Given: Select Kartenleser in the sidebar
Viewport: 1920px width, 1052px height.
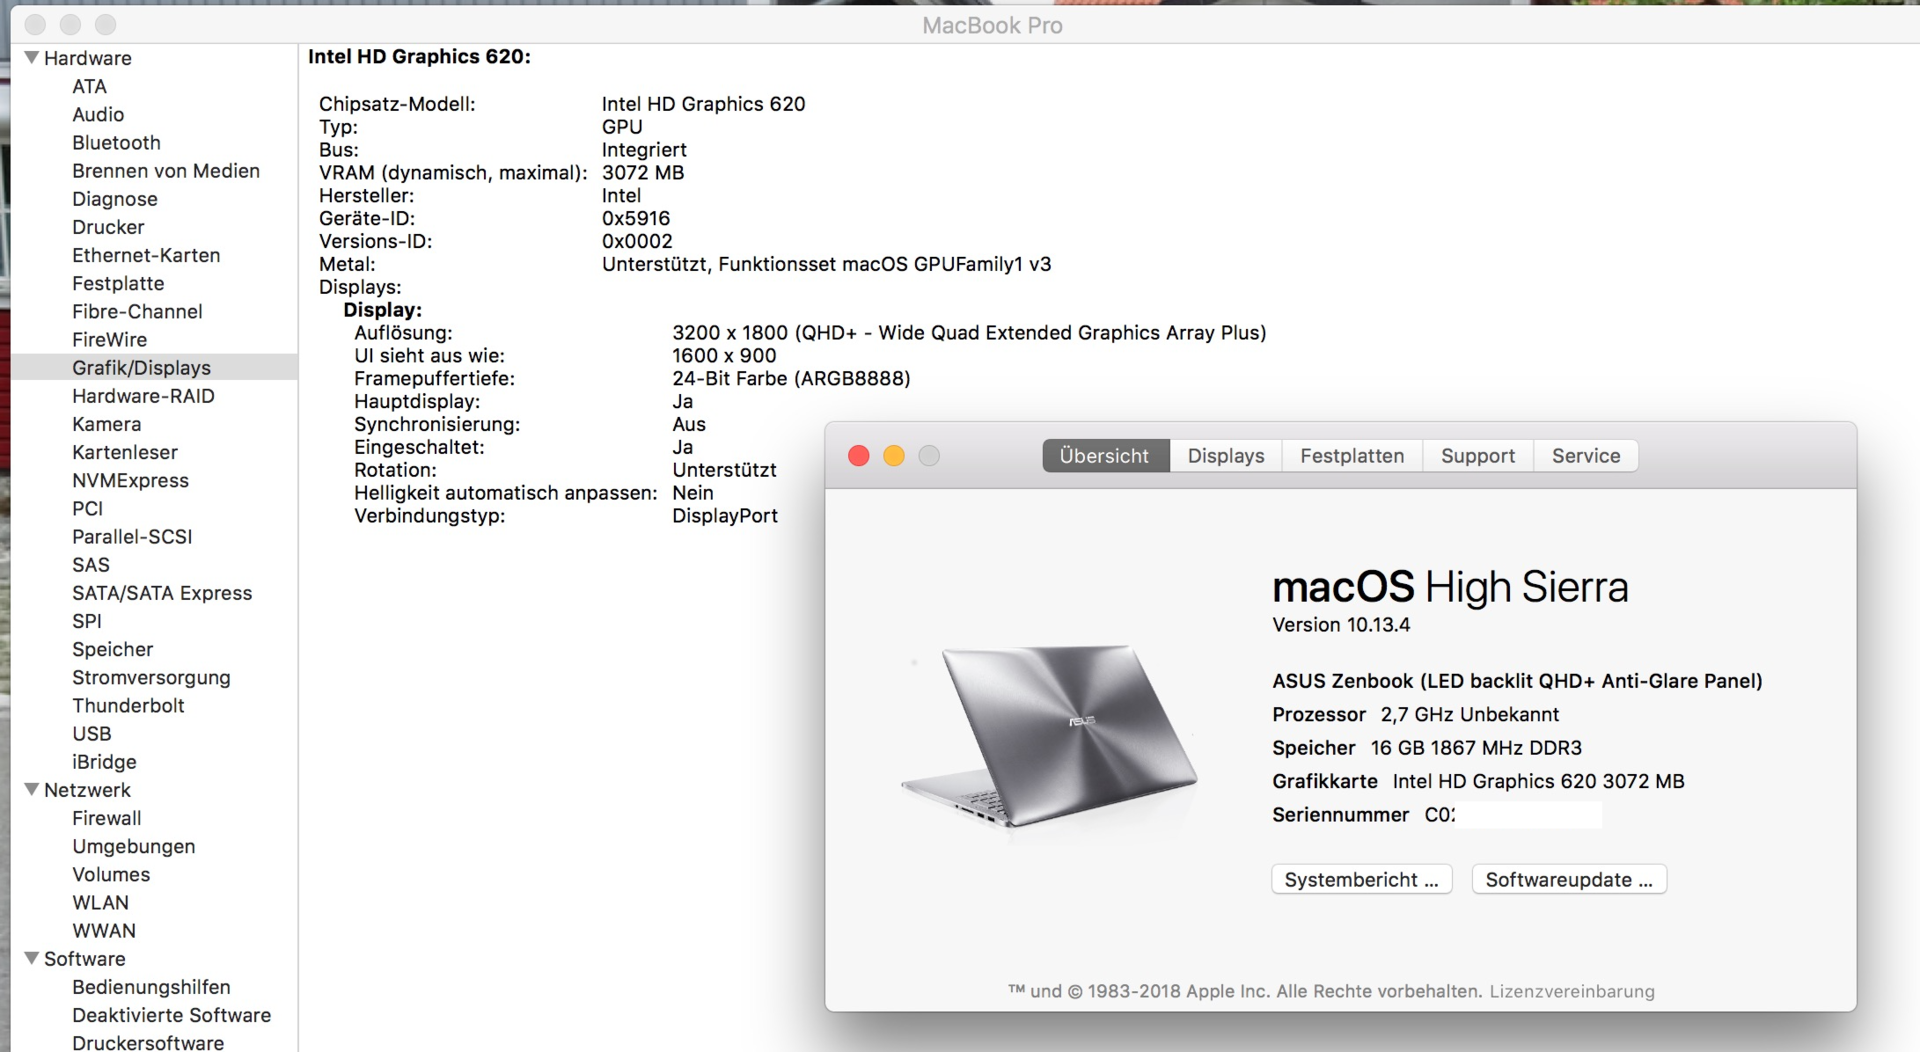Looking at the screenshot, I should pyautogui.click(x=125, y=452).
